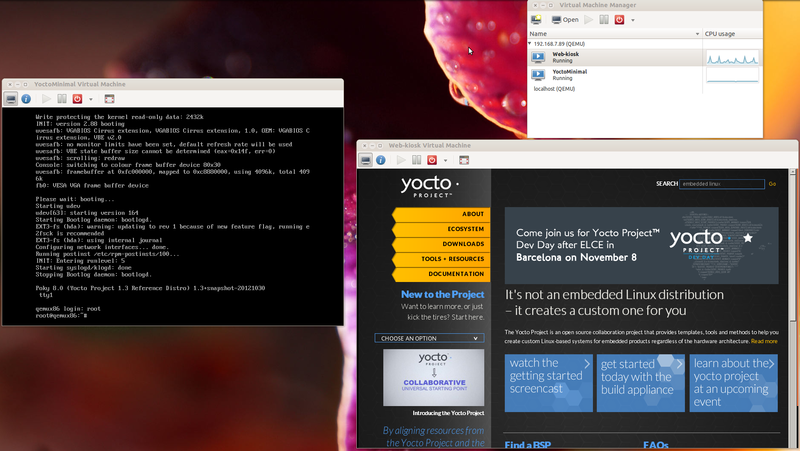Switch YoctoMinimal window to fullscreen mode
The height and width of the screenshot is (451, 800).
coord(109,99)
